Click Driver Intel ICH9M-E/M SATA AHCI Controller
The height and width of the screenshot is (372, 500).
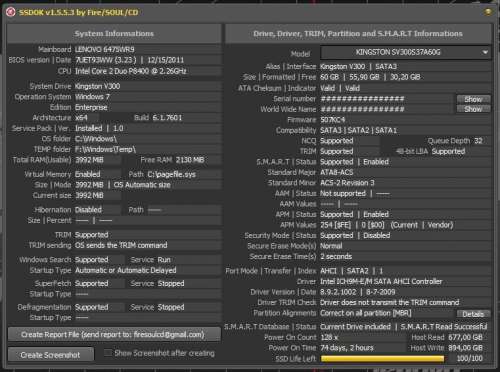point(381,282)
